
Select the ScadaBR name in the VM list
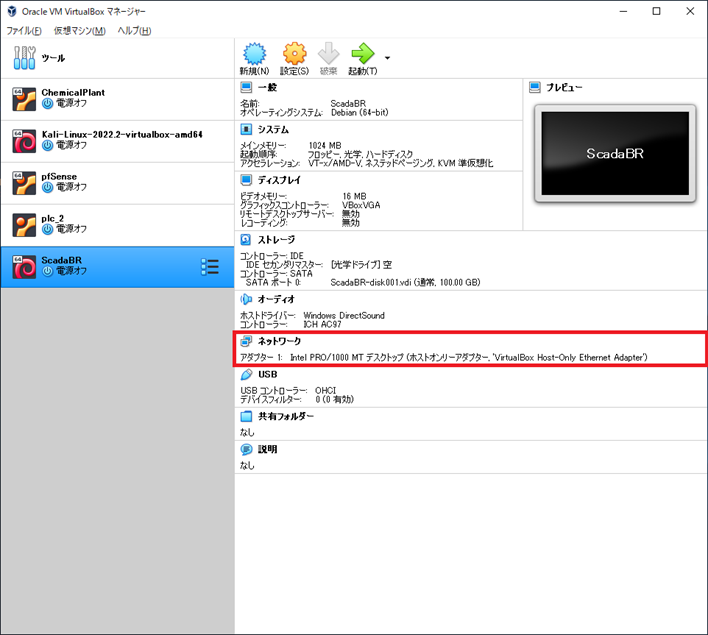(x=62, y=261)
